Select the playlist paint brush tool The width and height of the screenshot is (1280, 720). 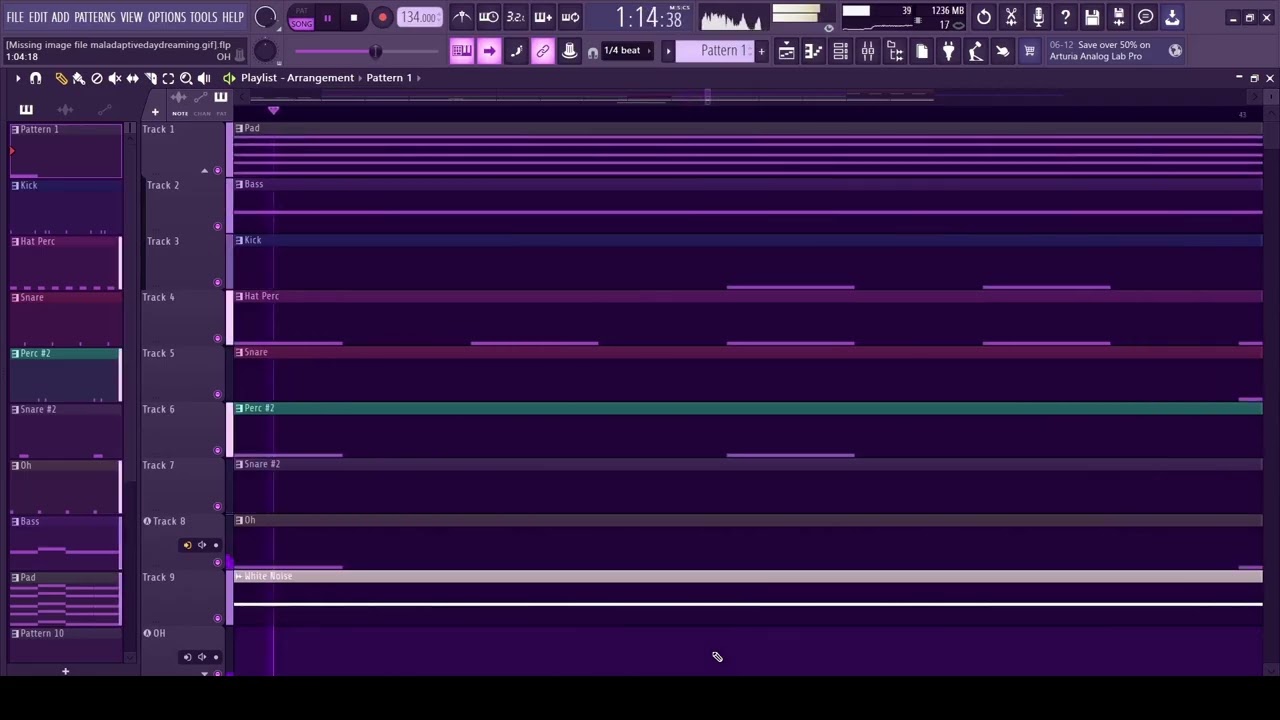(79, 78)
